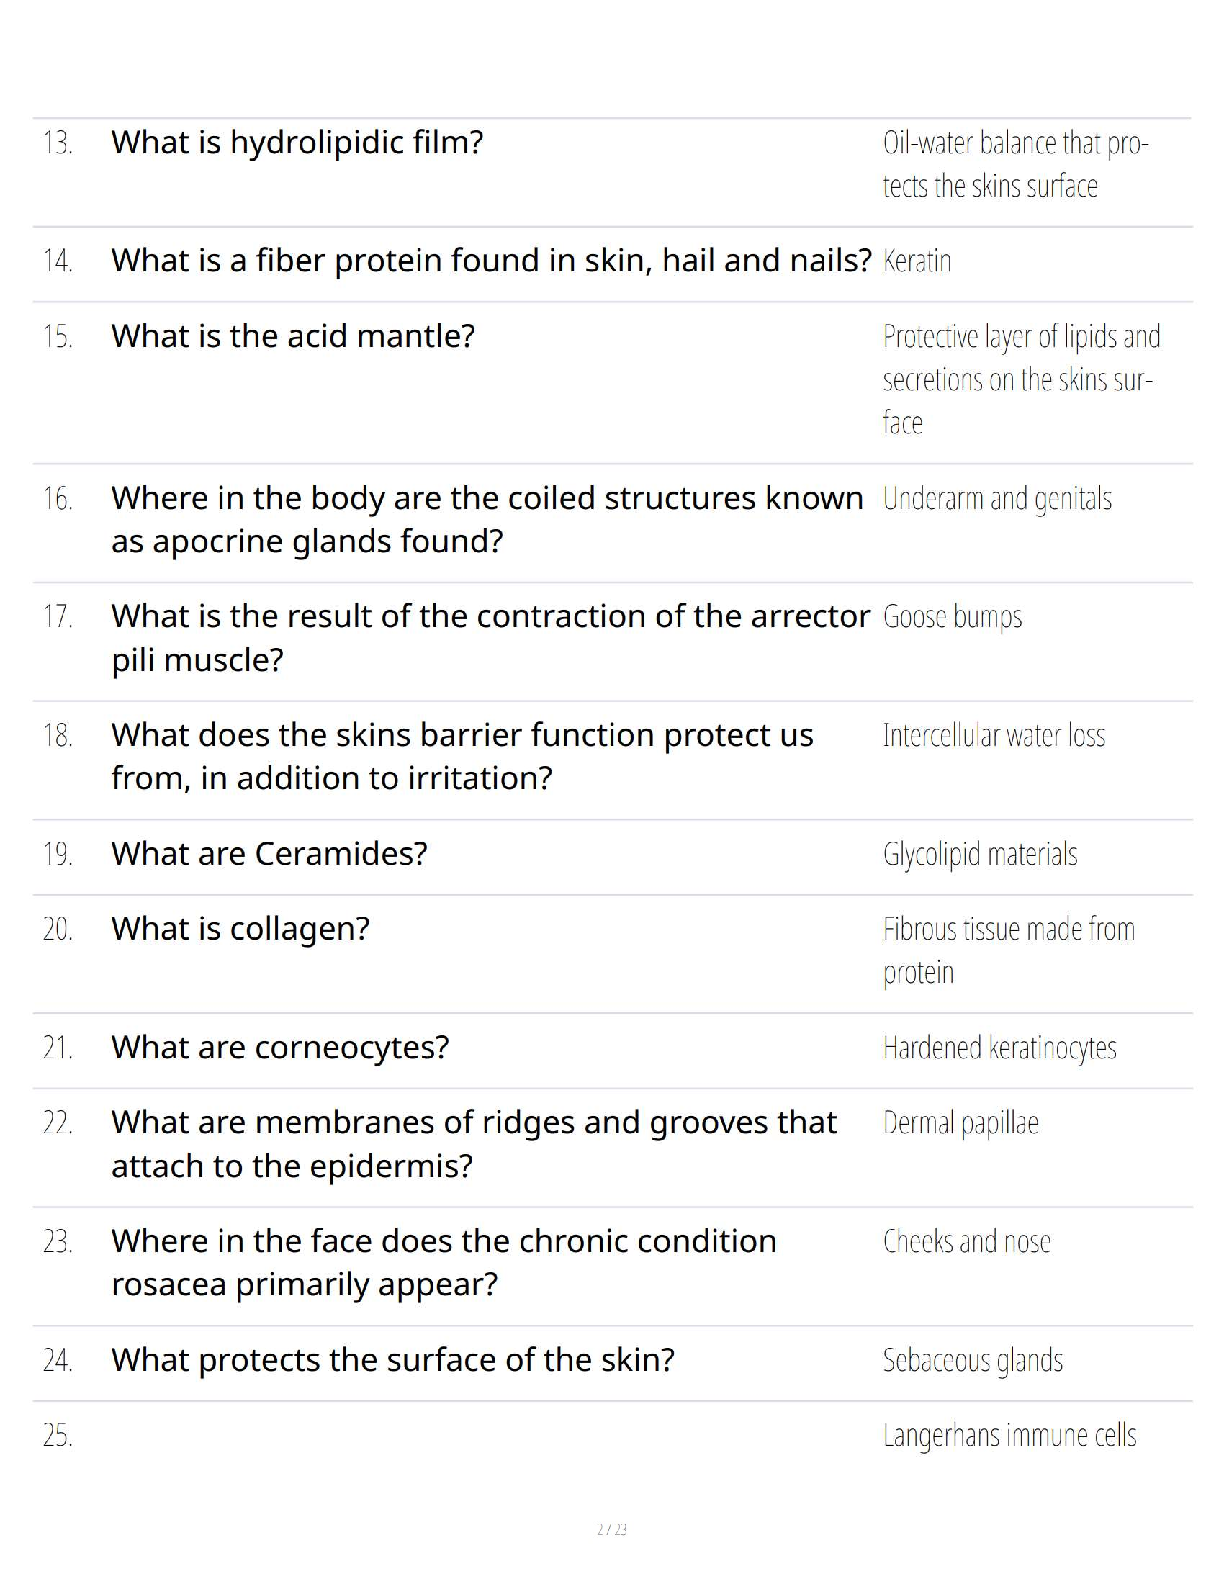Click the answer "Dermal papillae"
Image resolution: width=1224 pixels, height=1584 pixels.
tap(960, 1123)
